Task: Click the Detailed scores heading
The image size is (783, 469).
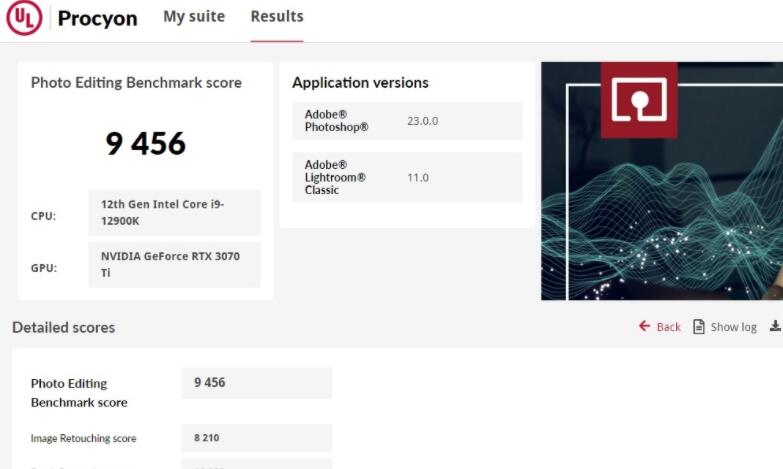Action: (x=63, y=327)
